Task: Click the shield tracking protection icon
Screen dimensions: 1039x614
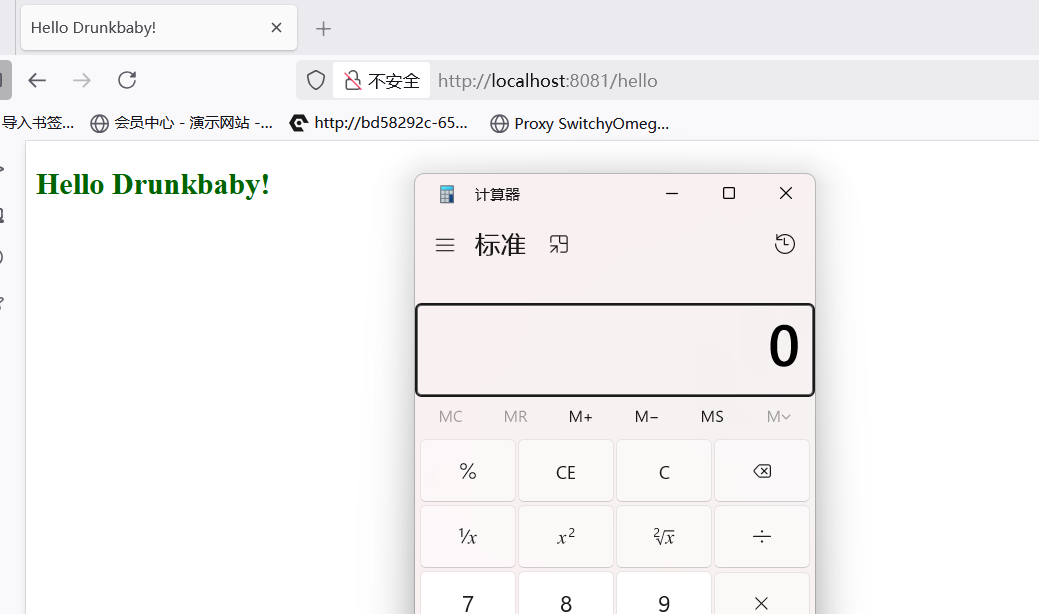Action: 316,80
